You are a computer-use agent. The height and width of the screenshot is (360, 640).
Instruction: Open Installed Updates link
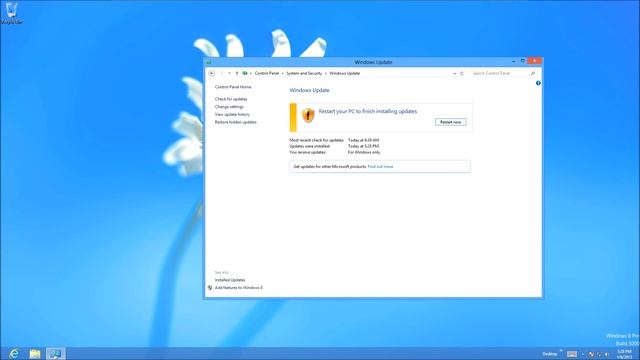230,280
